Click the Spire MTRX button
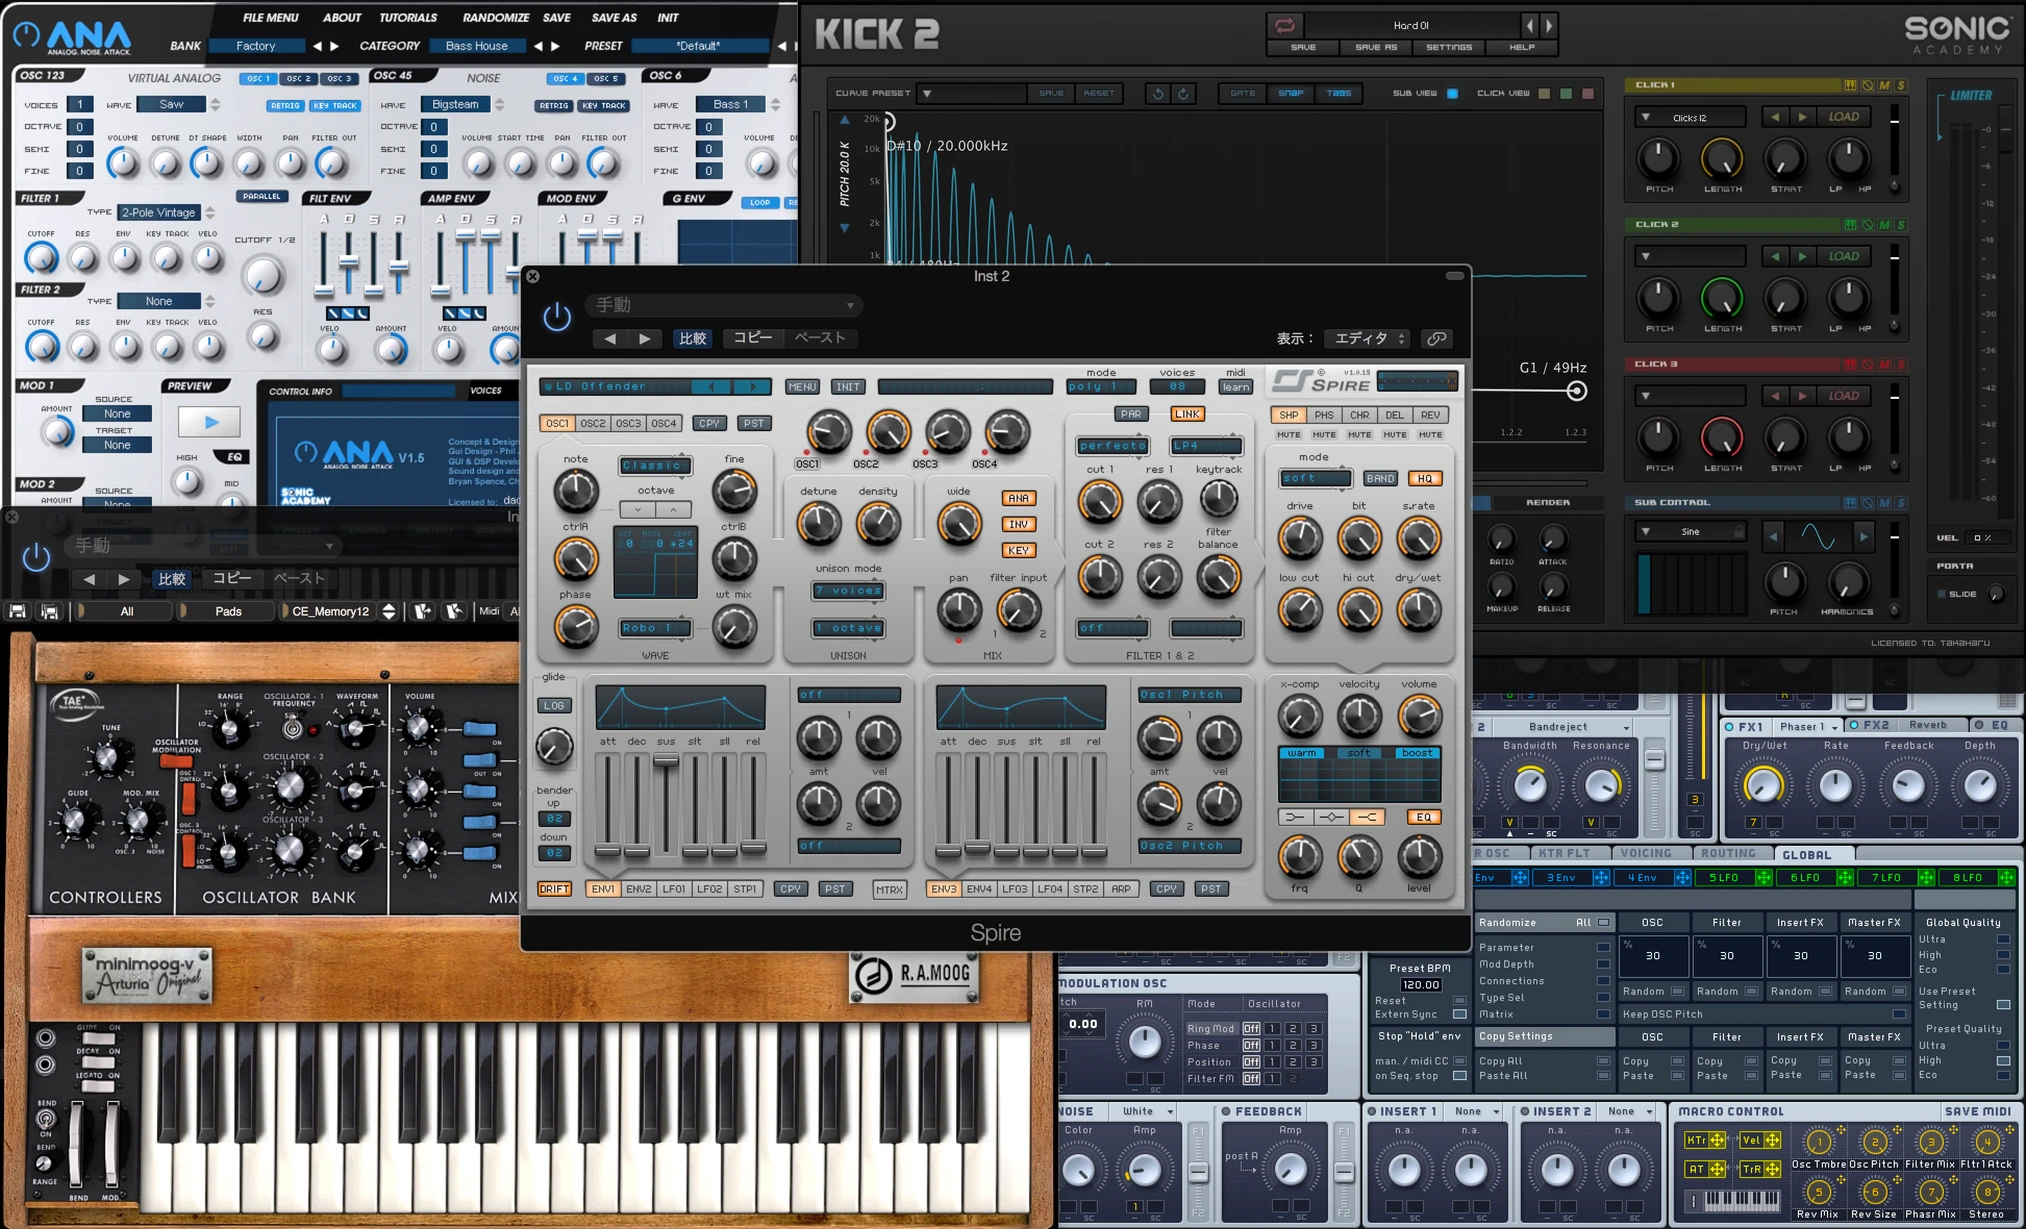2026x1229 pixels. [x=889, y=889]
